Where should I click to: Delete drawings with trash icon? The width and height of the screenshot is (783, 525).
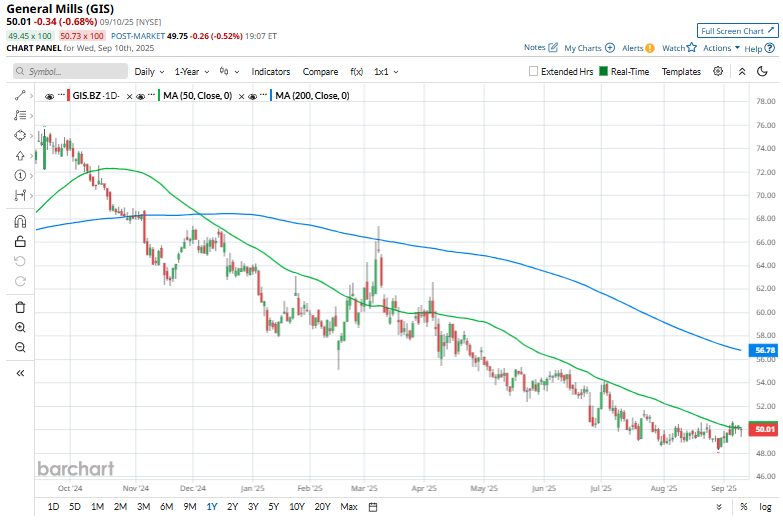[20, 307]
